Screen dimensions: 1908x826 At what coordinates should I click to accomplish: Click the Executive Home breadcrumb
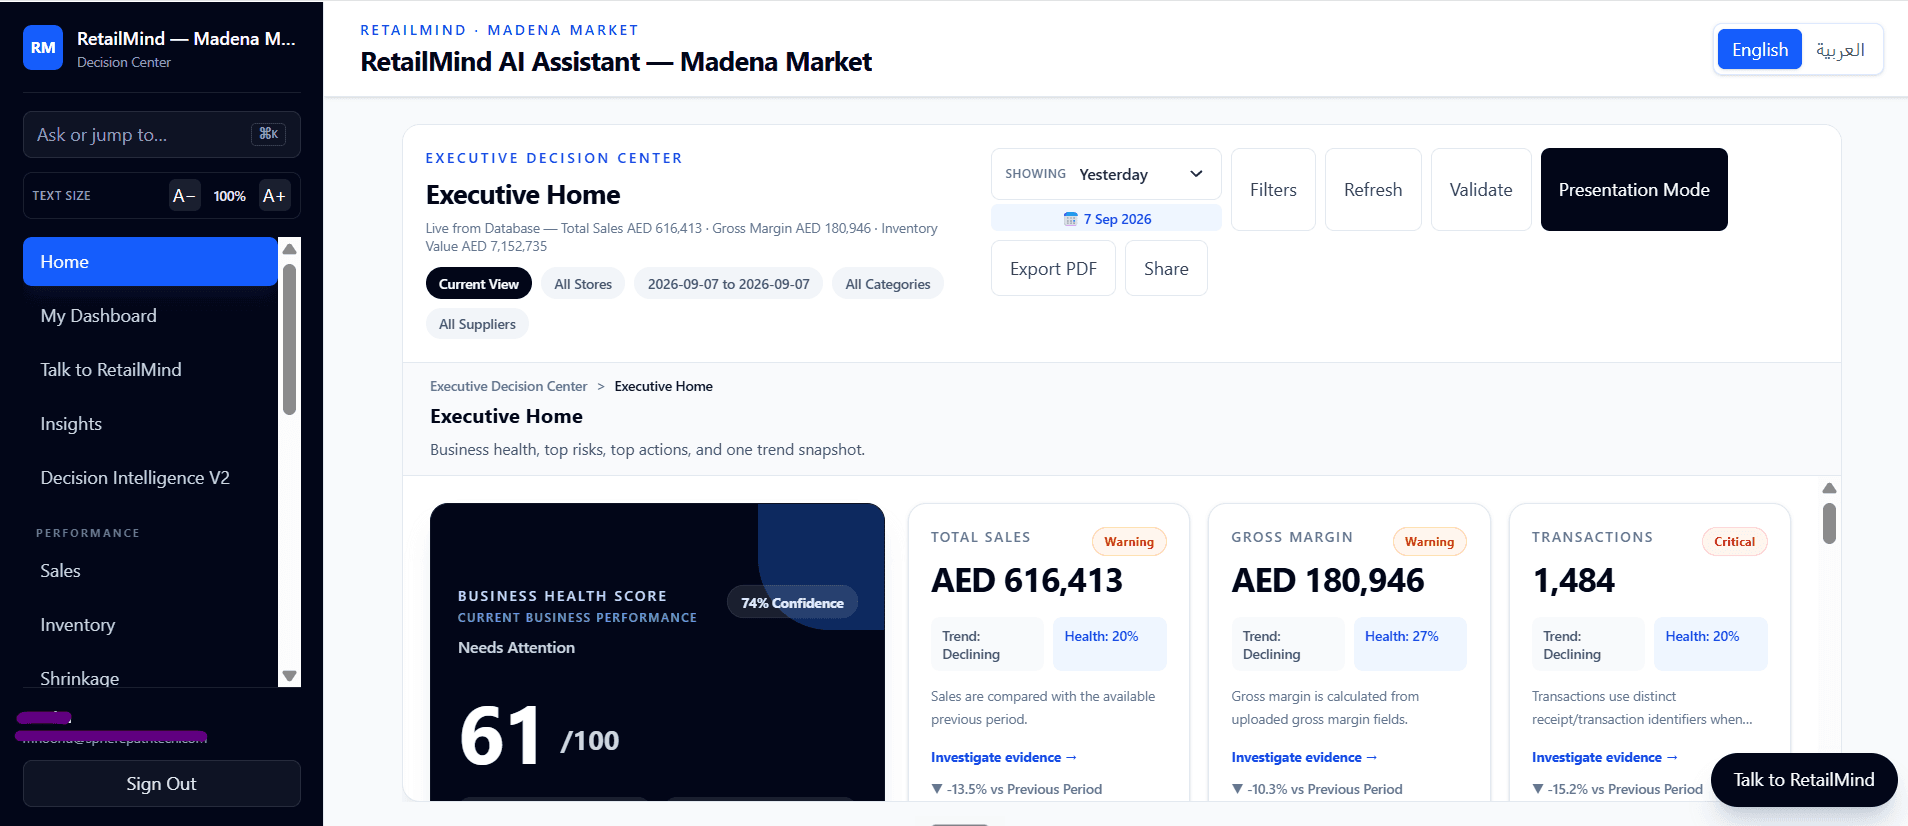click(663, 386)
